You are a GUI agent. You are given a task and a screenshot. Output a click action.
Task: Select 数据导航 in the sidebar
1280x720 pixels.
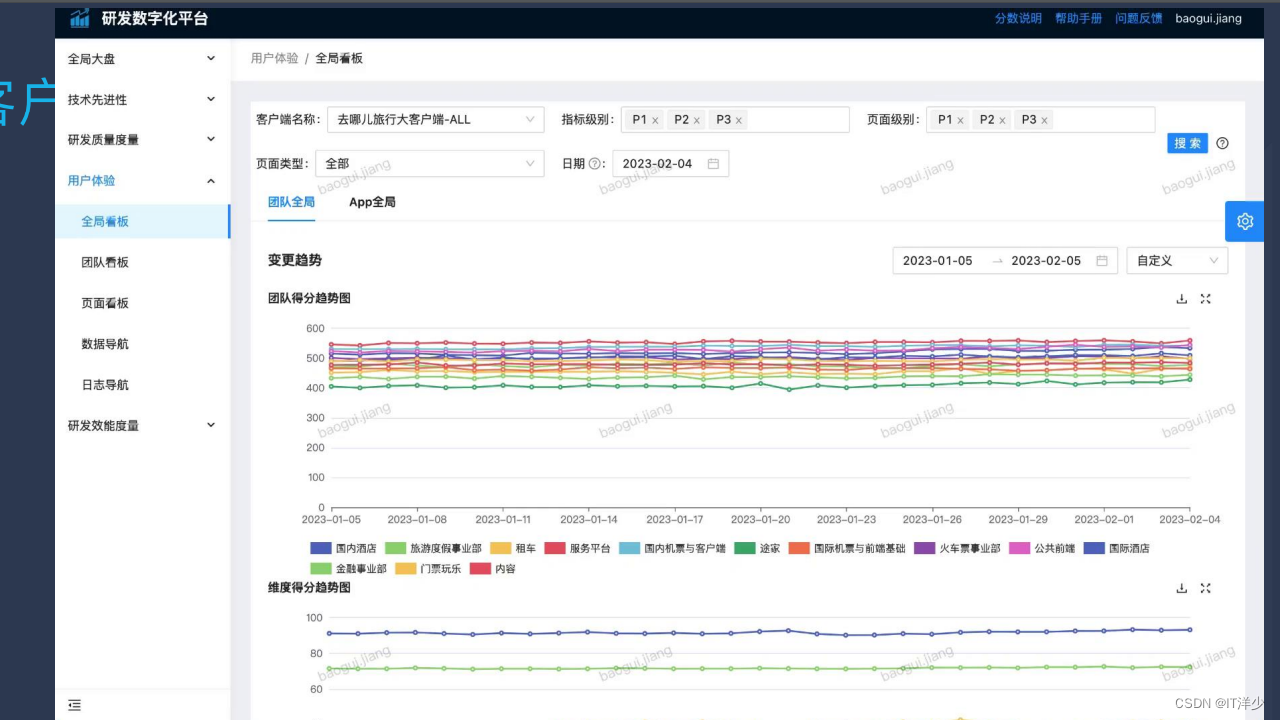point(142,345)
